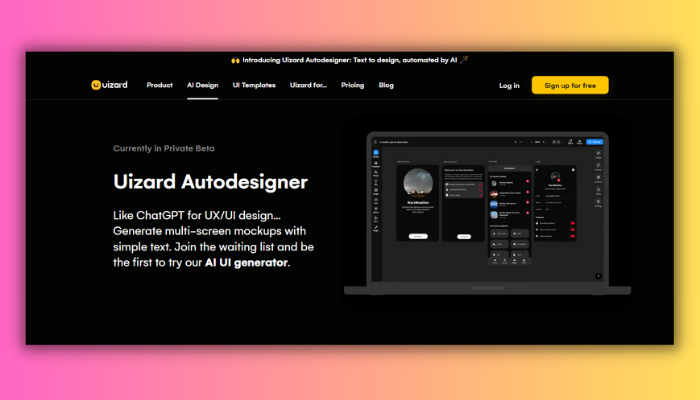Screen dimensions: 700x400
Task: Click the Uizard logo
Action: [109, 85]
